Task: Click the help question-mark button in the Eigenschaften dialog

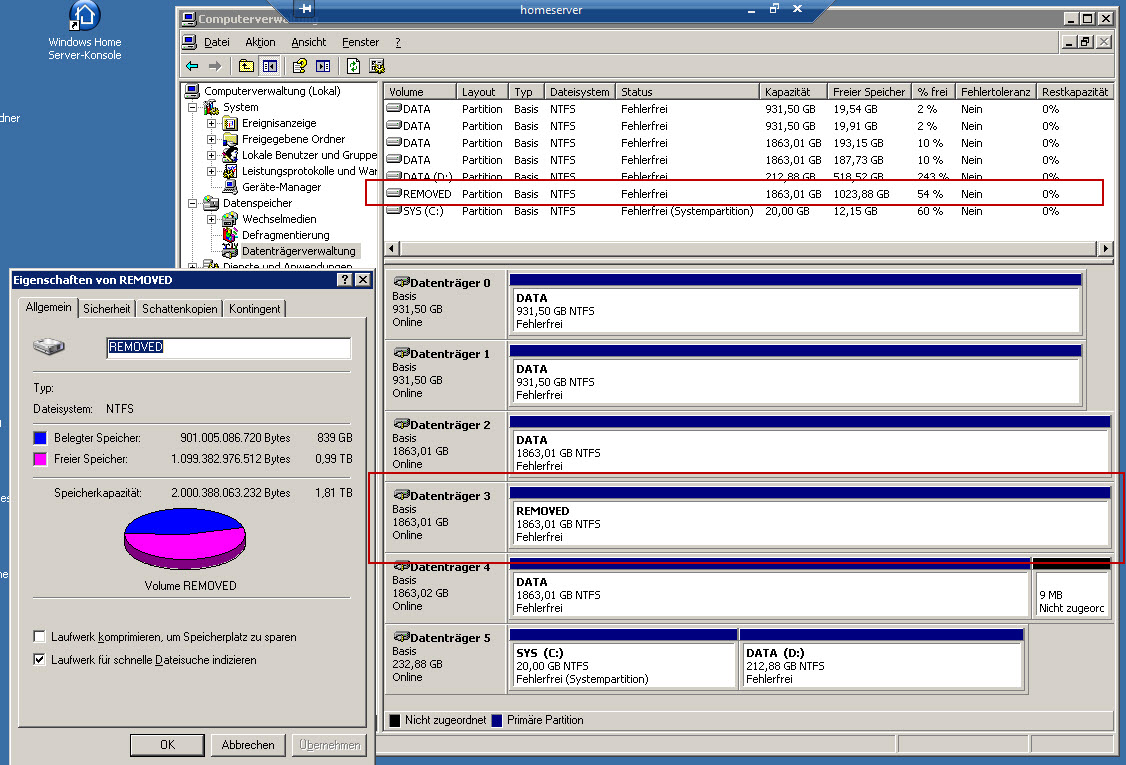Action: click(x=345, y=279)
